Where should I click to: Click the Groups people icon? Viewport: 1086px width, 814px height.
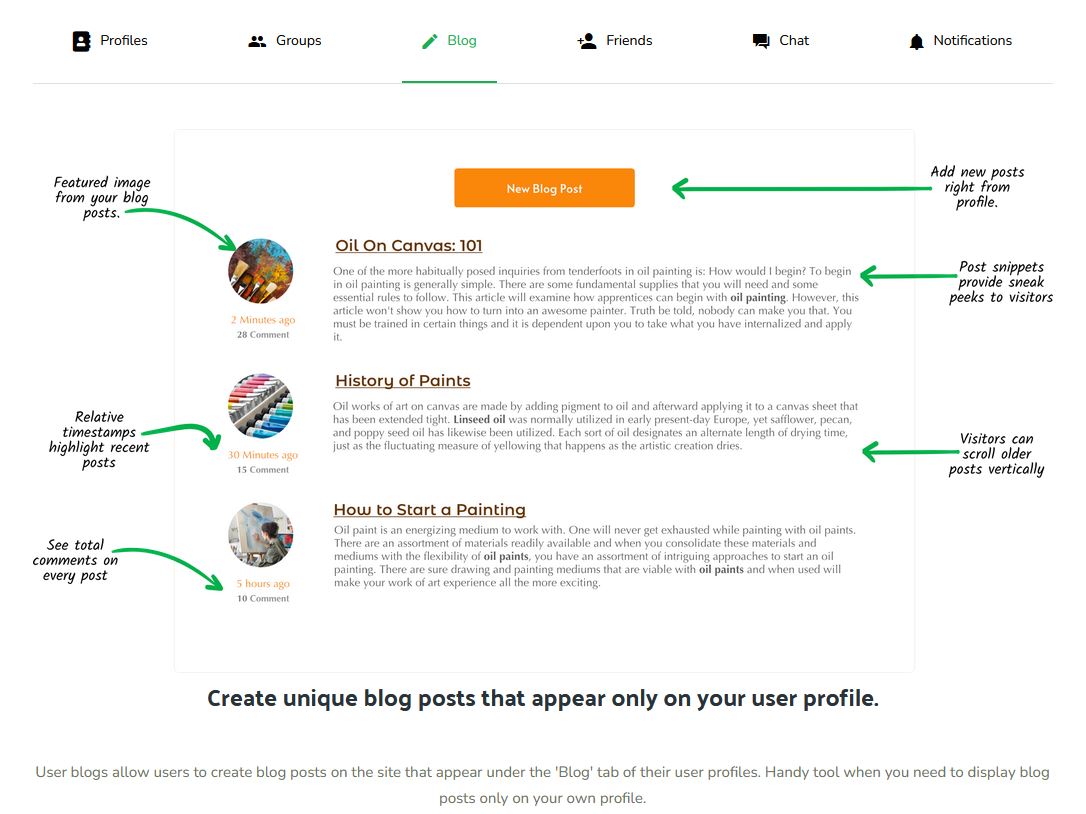pos(257,42)
